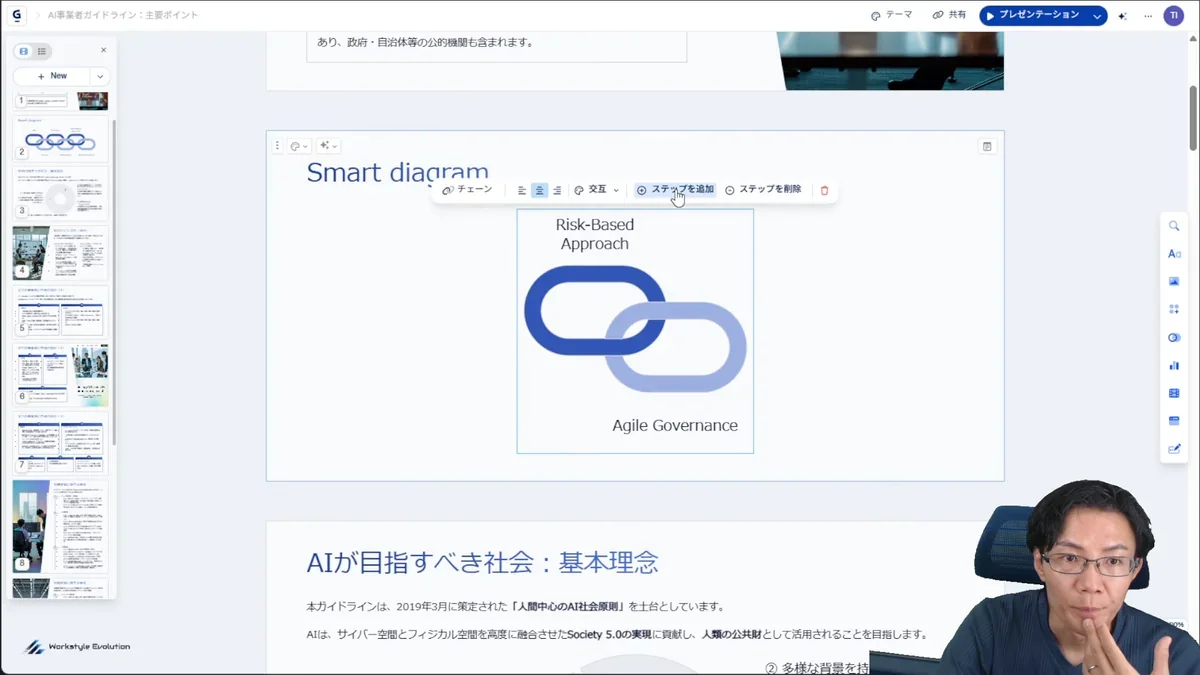Open the three-dots more options menu
This screenshot has width=1200, height=675.
point(1147,16)
